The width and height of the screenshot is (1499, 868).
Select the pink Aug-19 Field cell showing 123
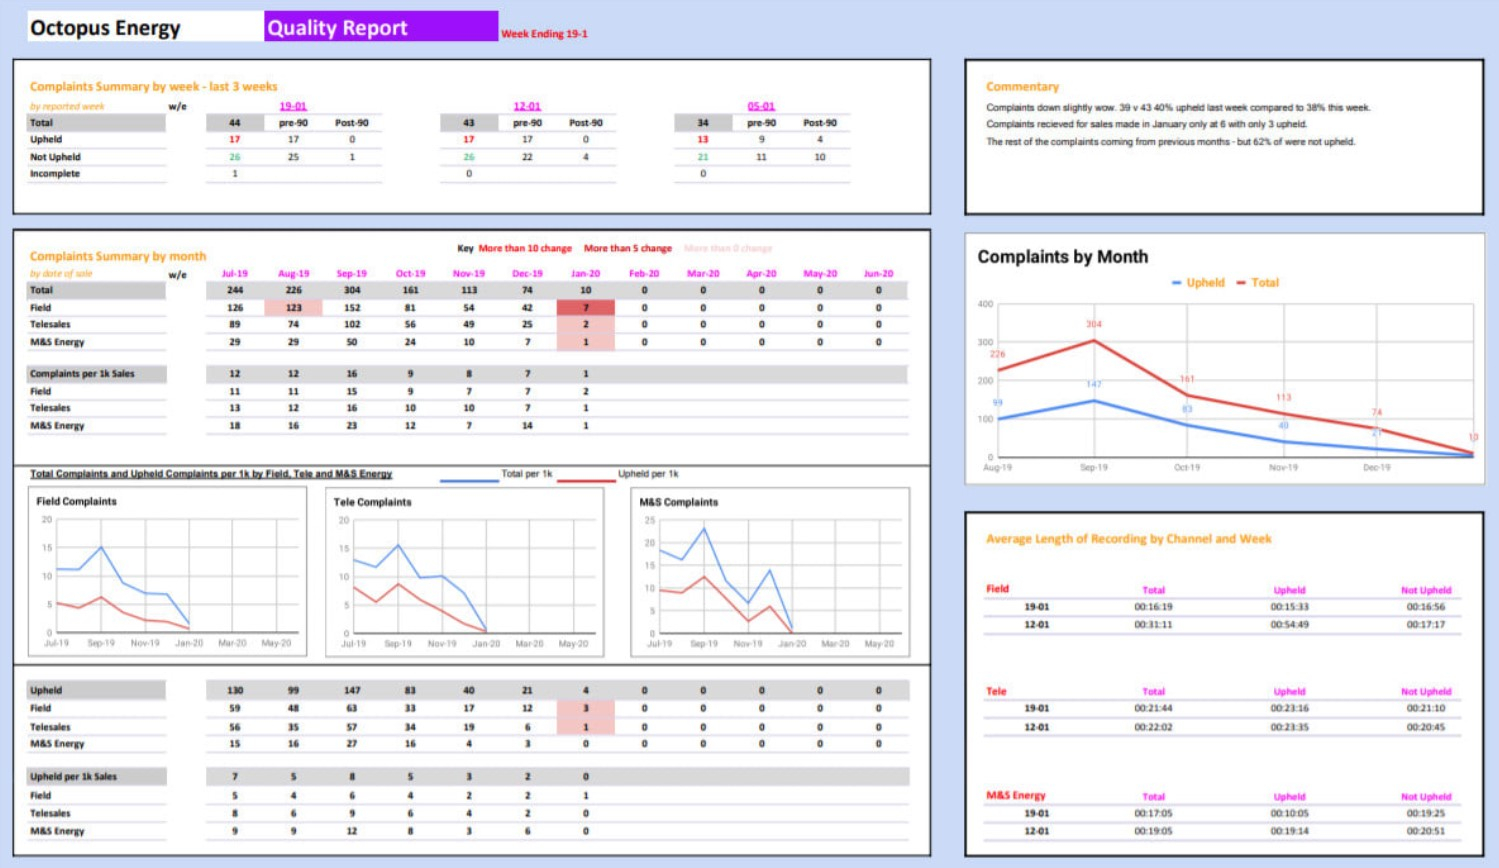point(293,308)
